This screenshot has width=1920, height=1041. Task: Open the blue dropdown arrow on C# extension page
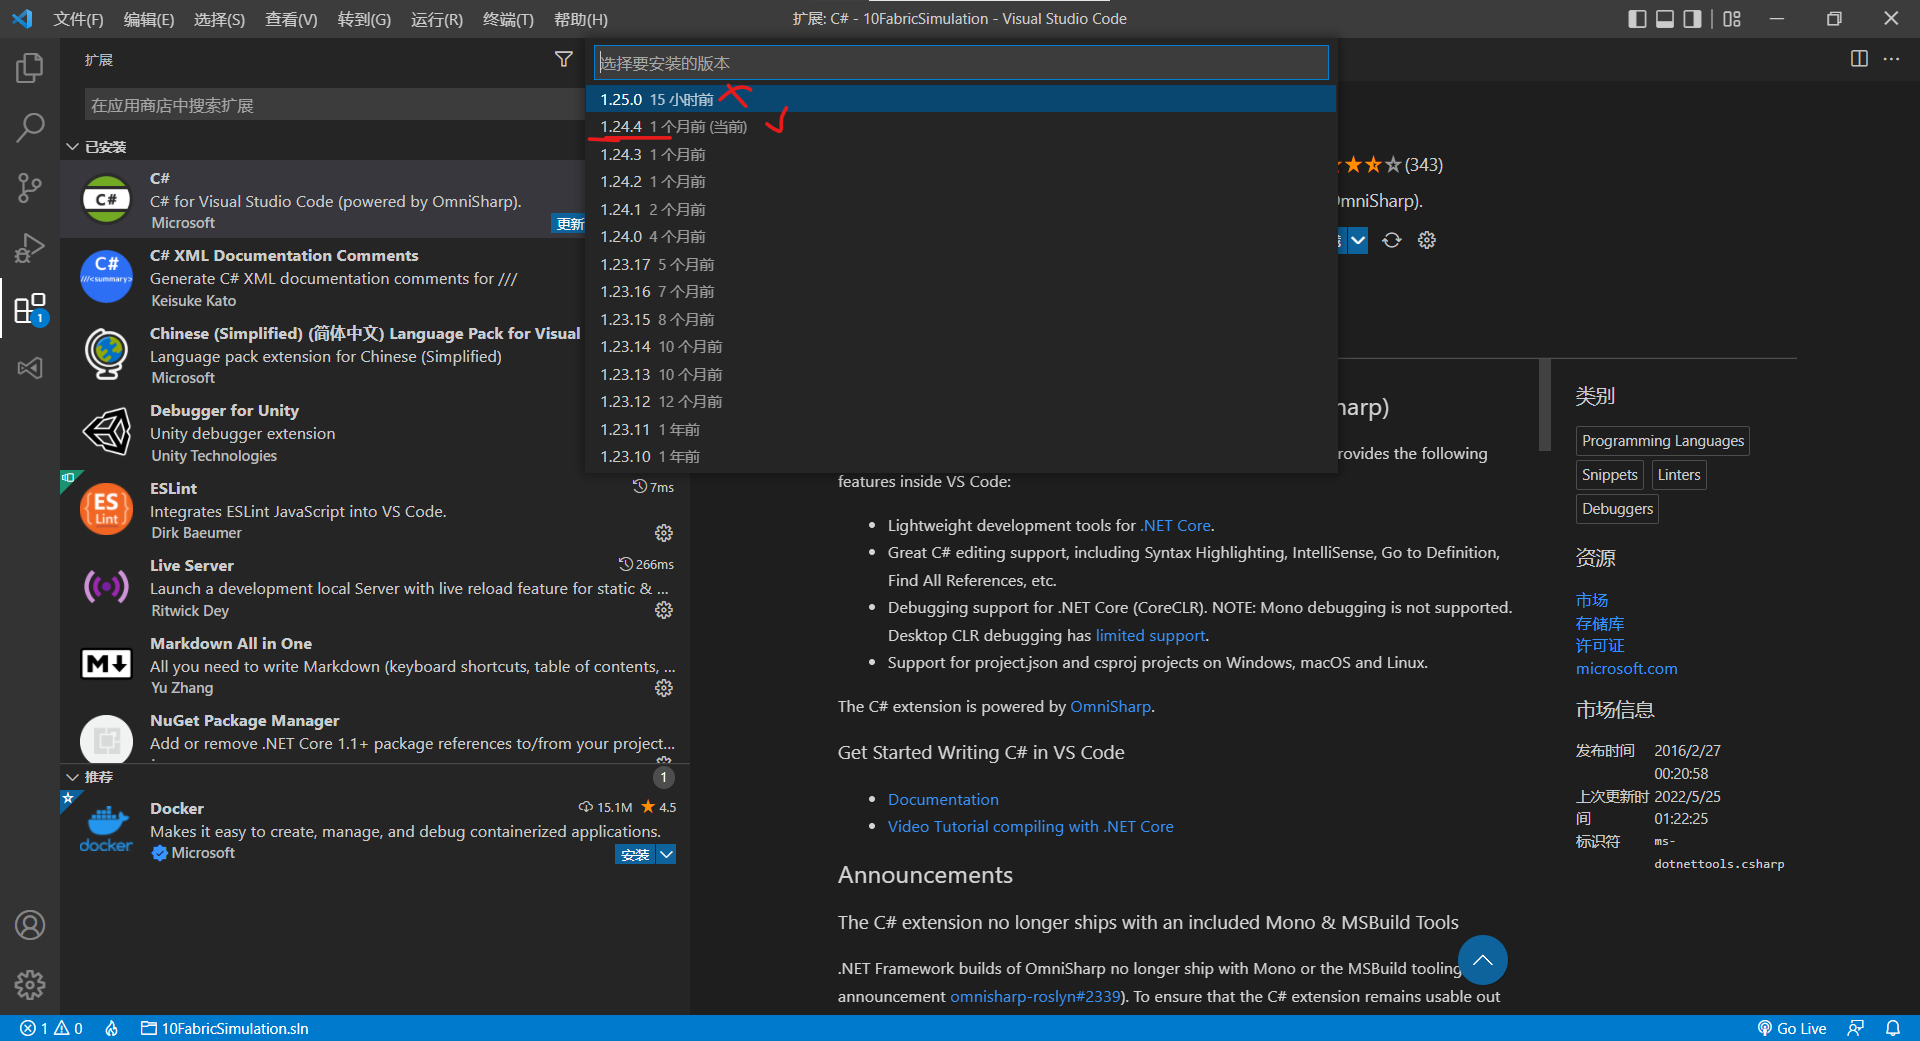pos(1358,240)
